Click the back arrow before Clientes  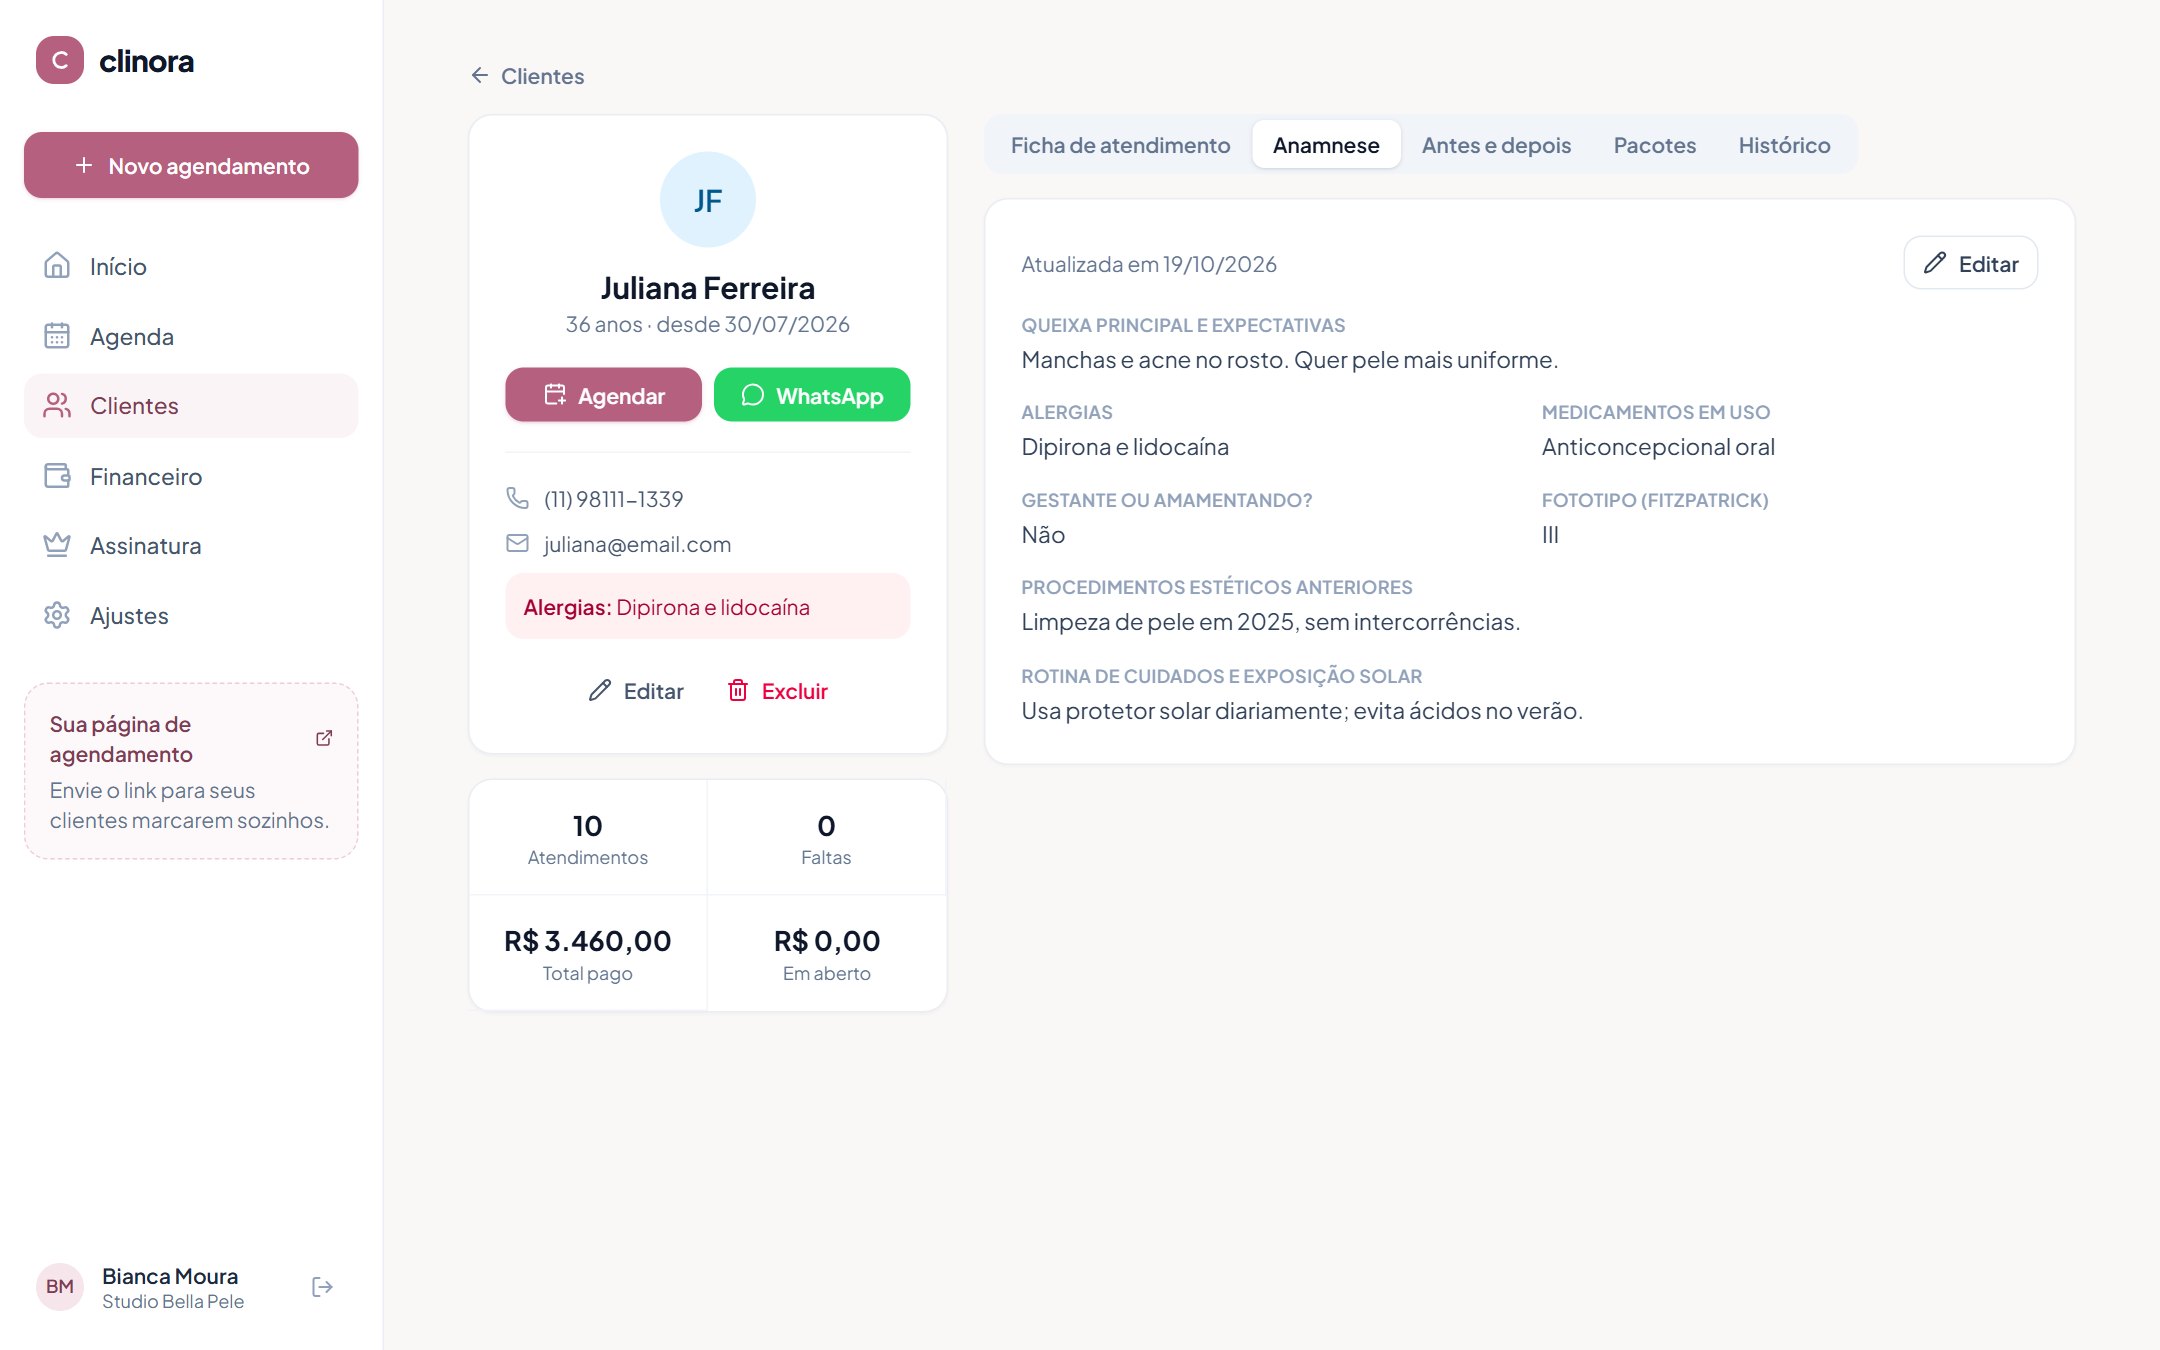[480, 76]
